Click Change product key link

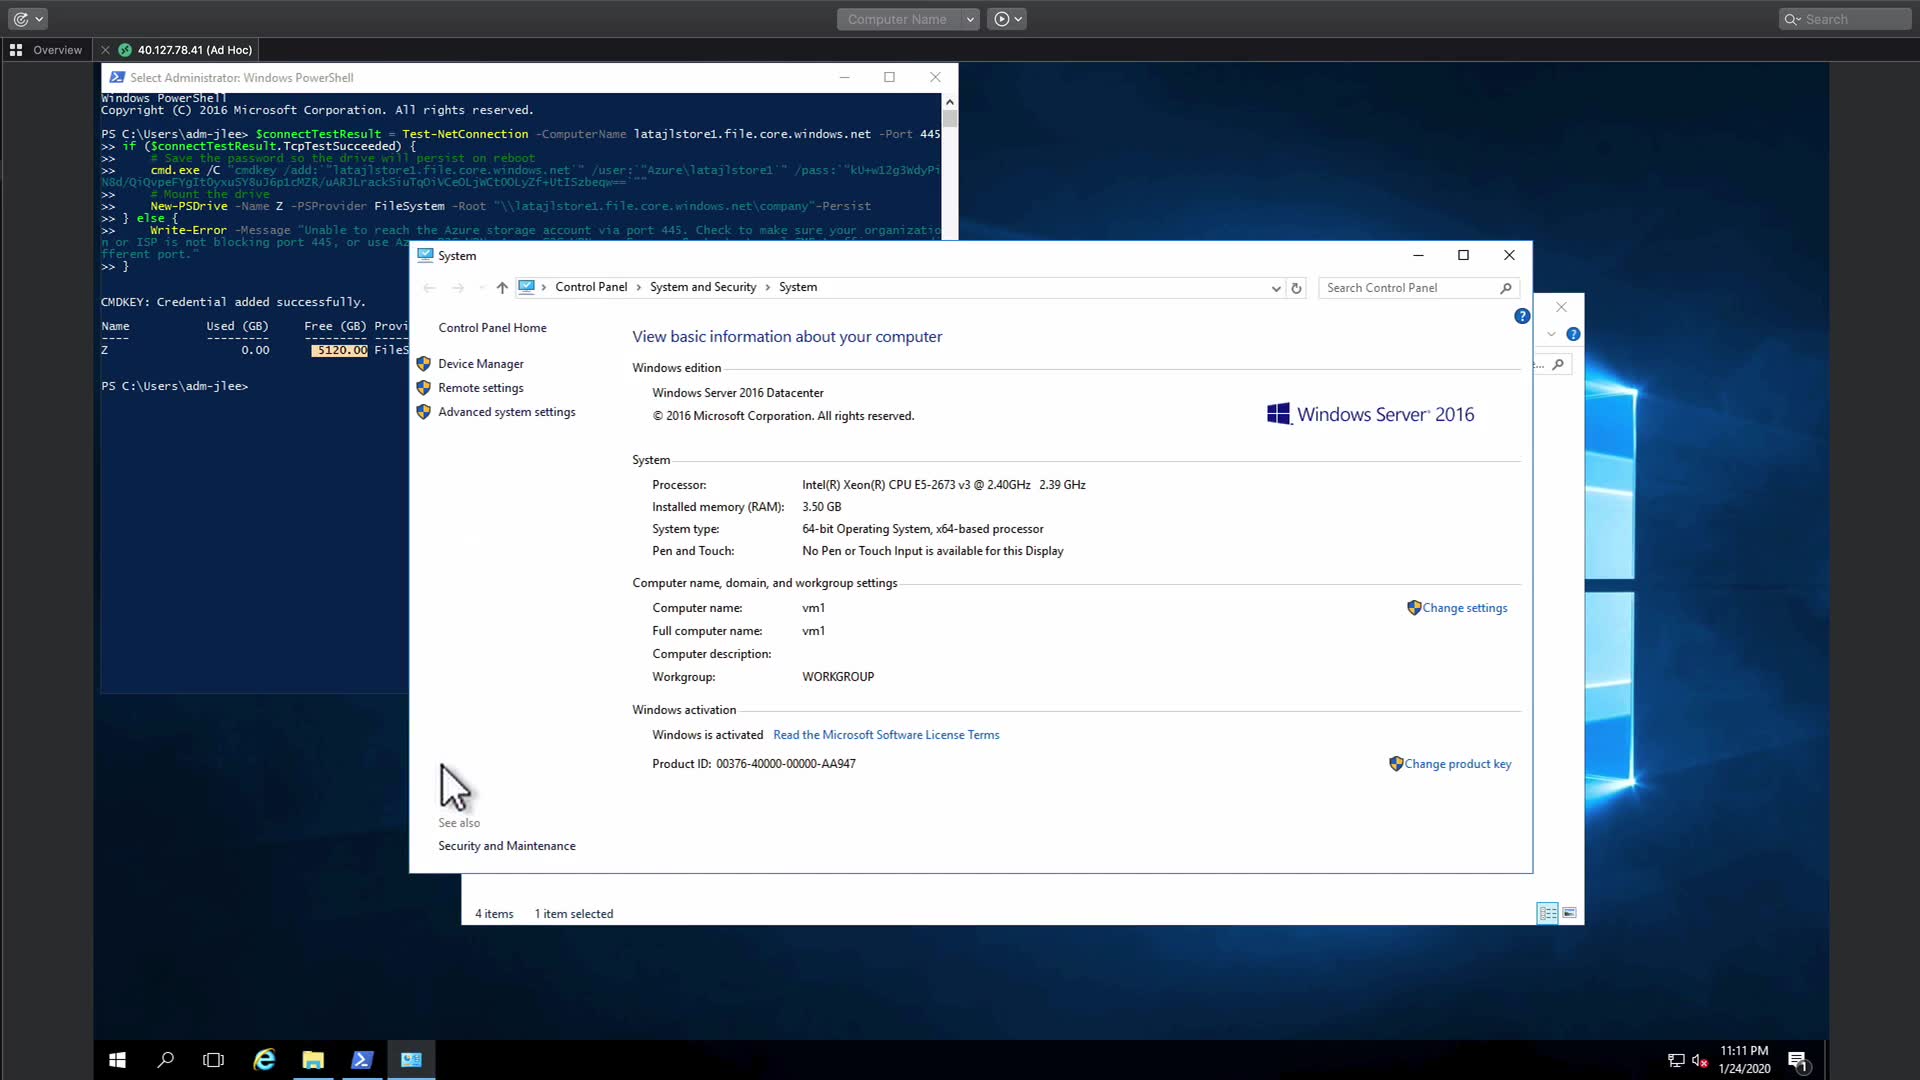click(x=1457, y=764)
